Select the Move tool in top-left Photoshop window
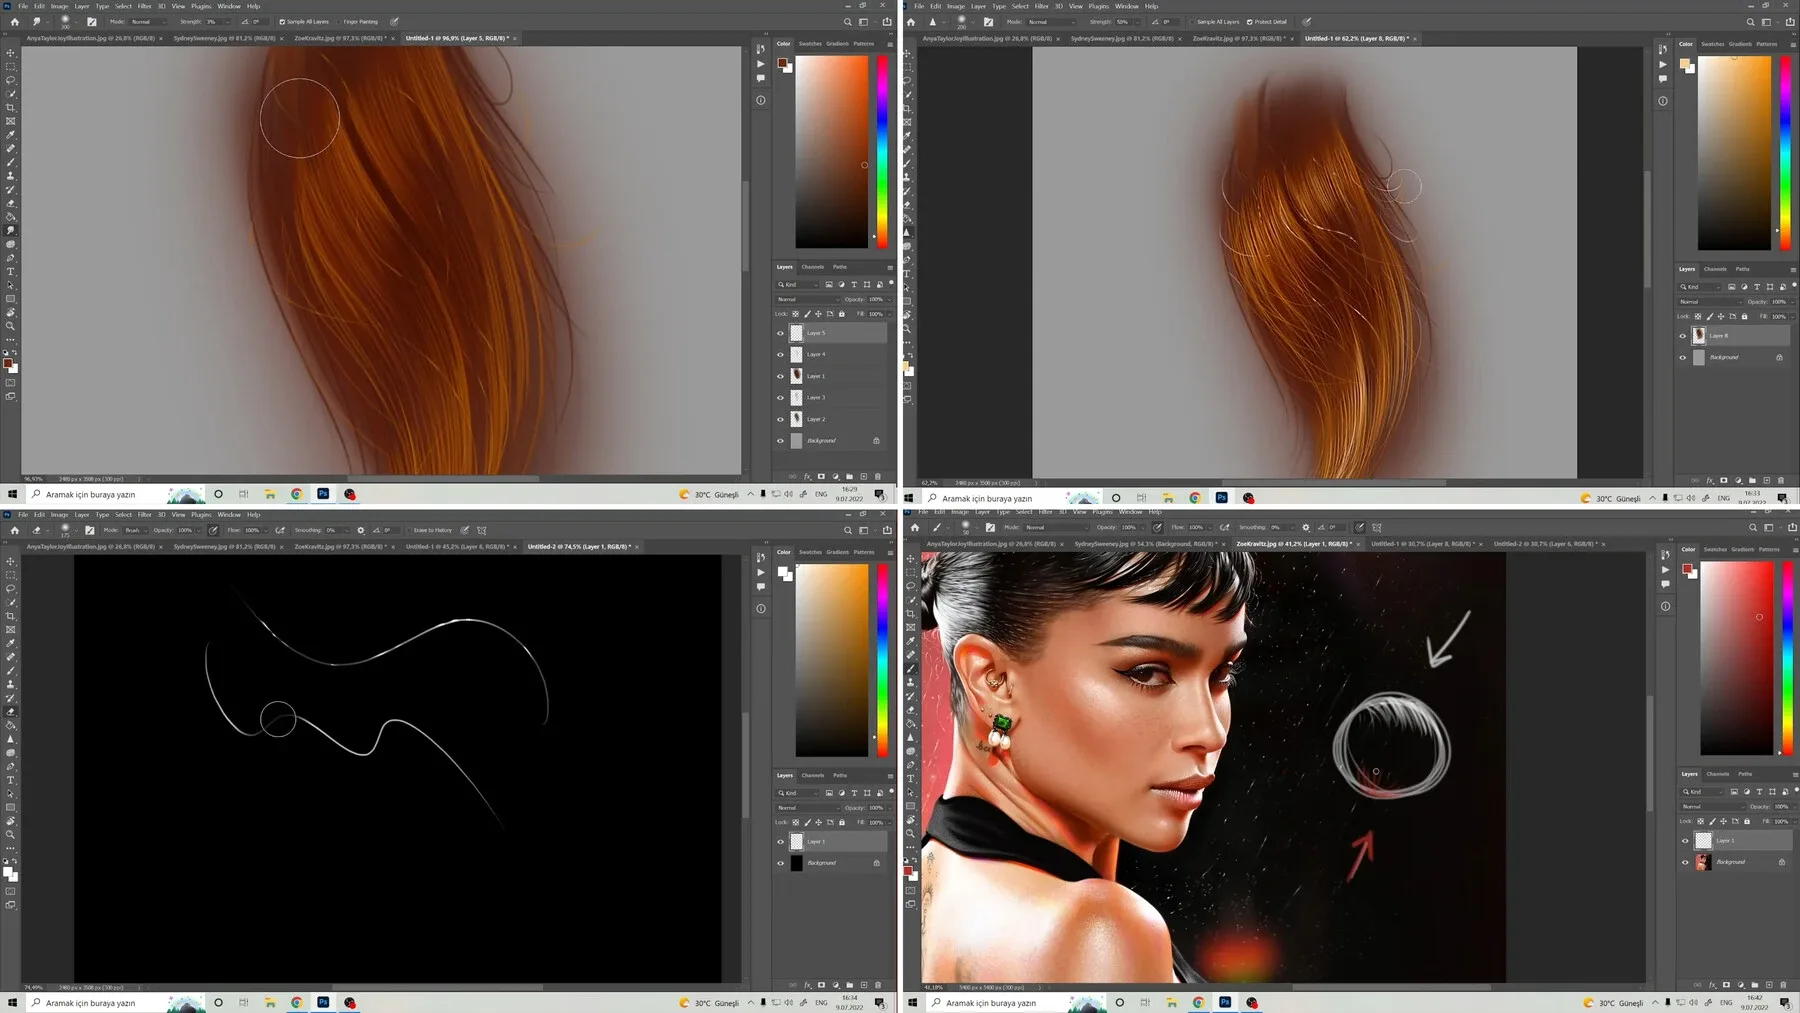The height and width of the screenshot is (1013, 1800). coord(11,53)
